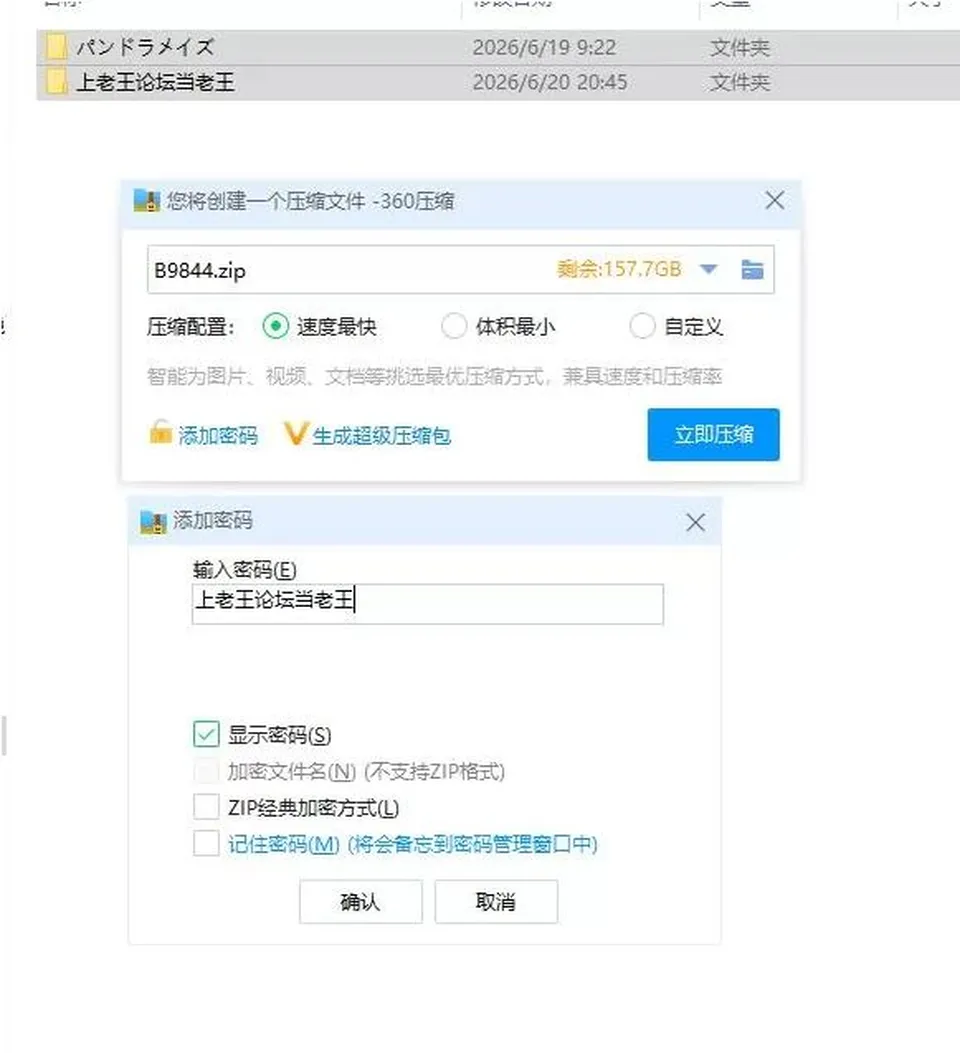Select the パンドラメイズ folder name

(144, 47)
